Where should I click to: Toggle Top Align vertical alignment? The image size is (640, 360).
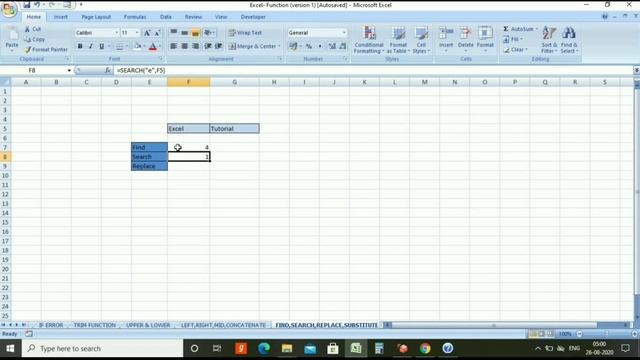pyautogui.click(x=173, y=33)
